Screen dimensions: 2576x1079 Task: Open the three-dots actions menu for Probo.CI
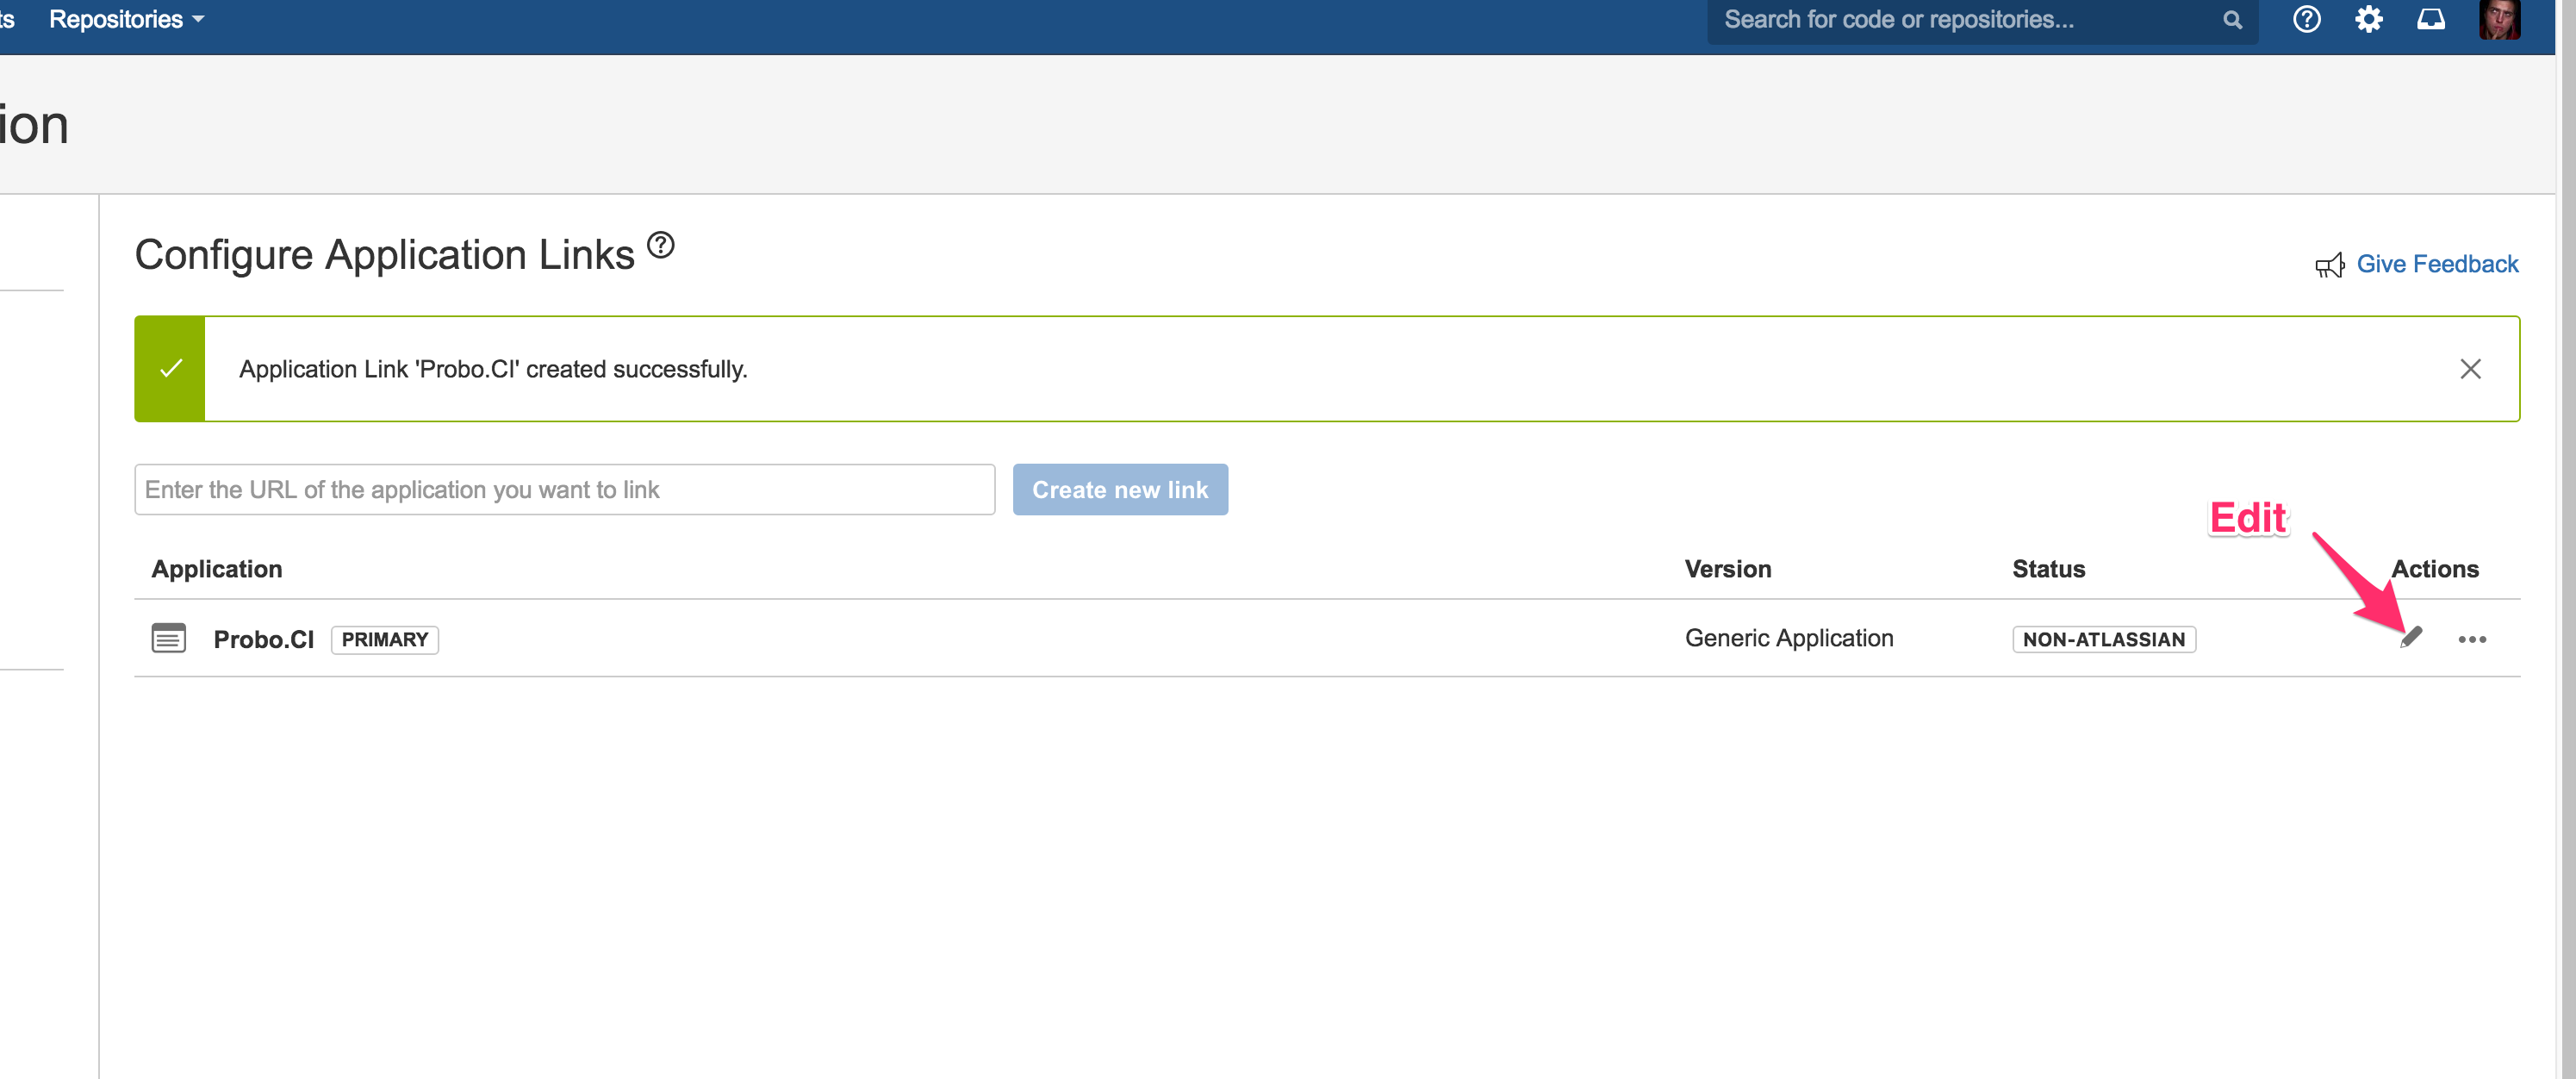point(2471,639)
